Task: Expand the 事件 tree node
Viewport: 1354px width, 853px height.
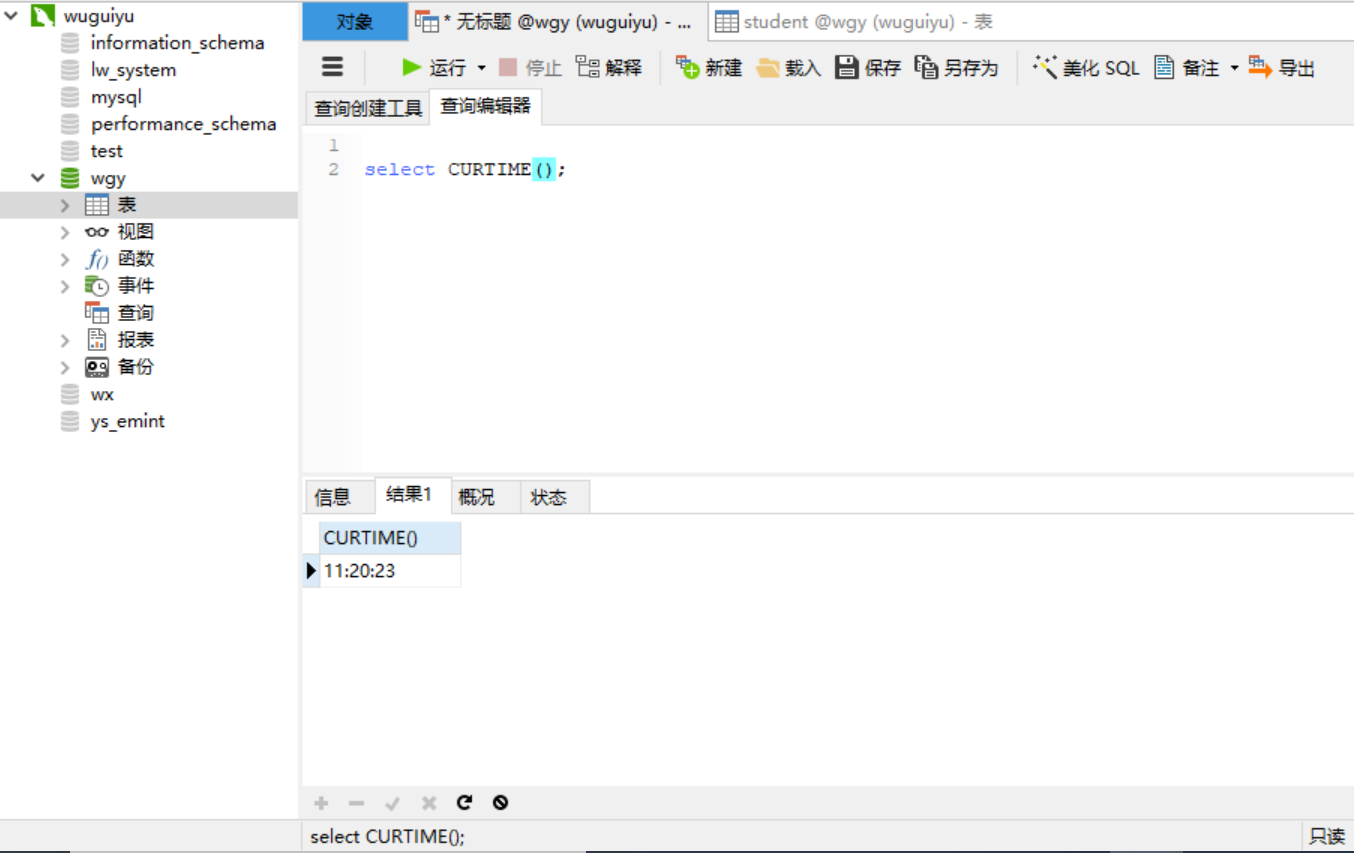Action: [65, 286]
